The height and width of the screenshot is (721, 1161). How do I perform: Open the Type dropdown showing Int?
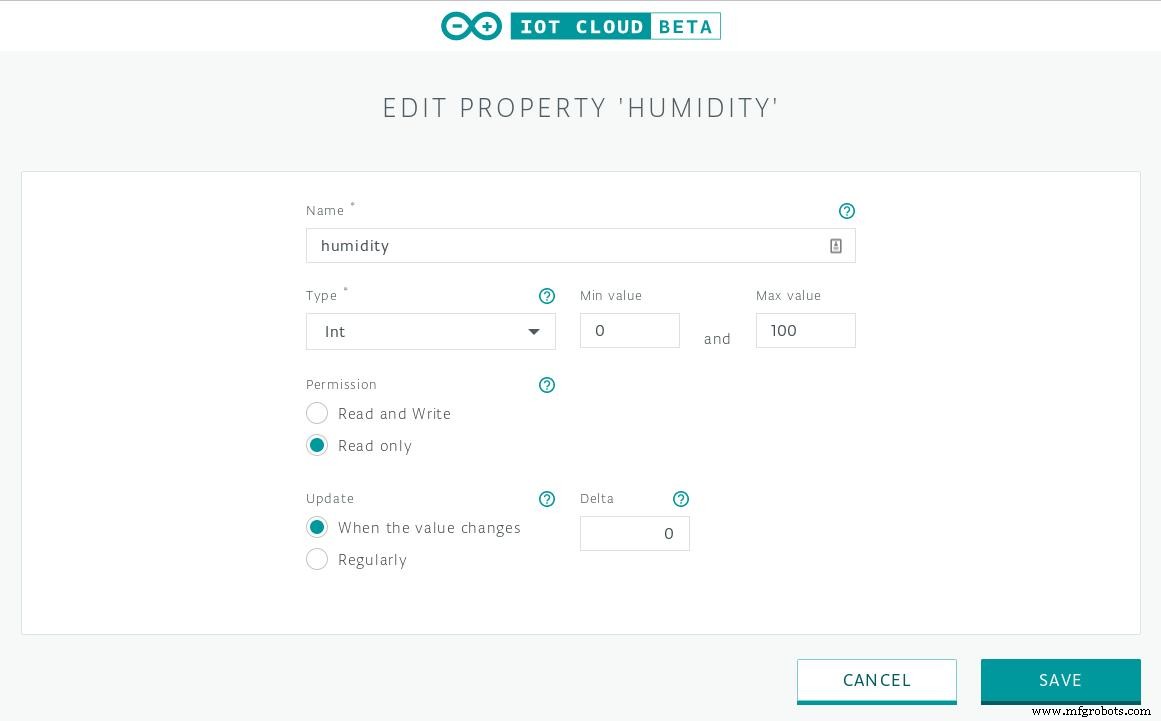430,331
